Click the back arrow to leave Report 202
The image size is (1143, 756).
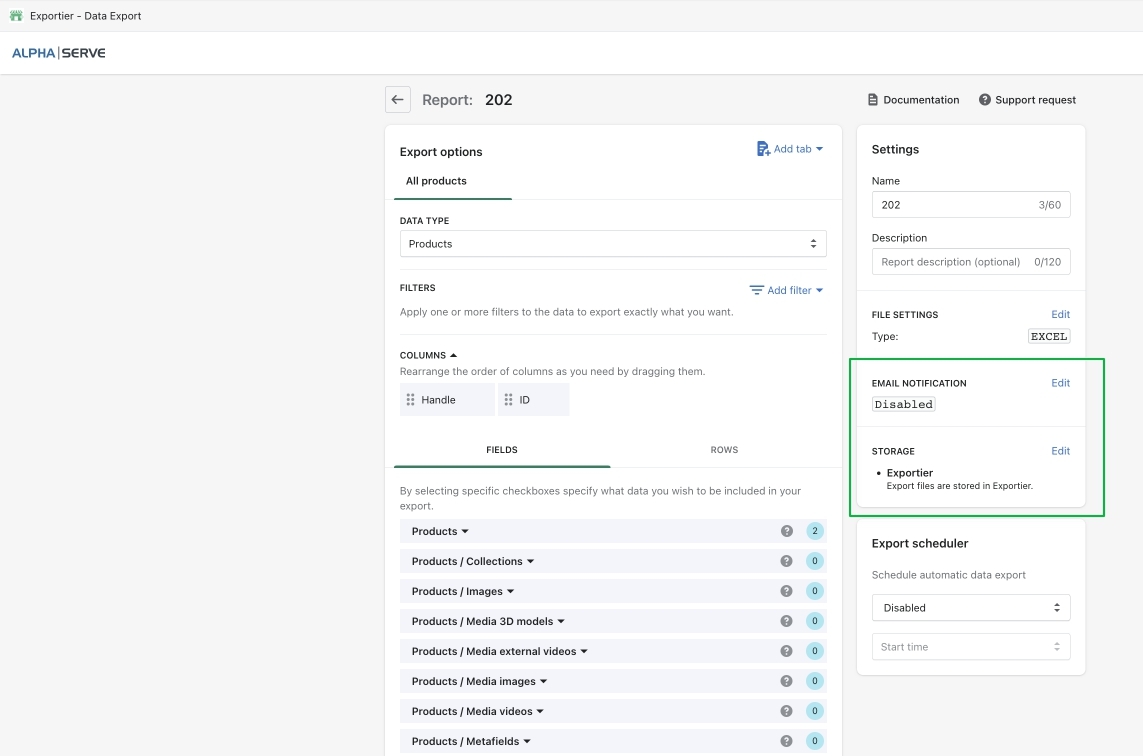click(397, 99)
